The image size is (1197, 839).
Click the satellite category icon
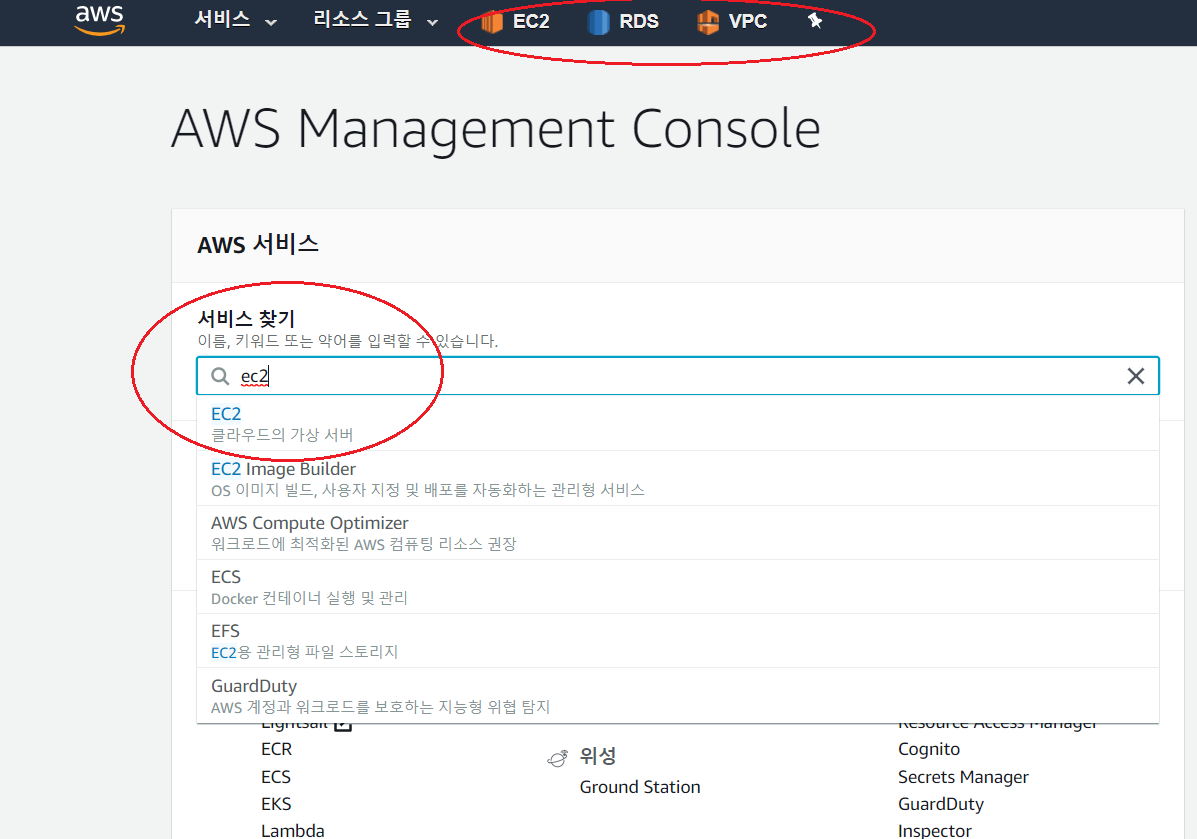click(558, 757)
